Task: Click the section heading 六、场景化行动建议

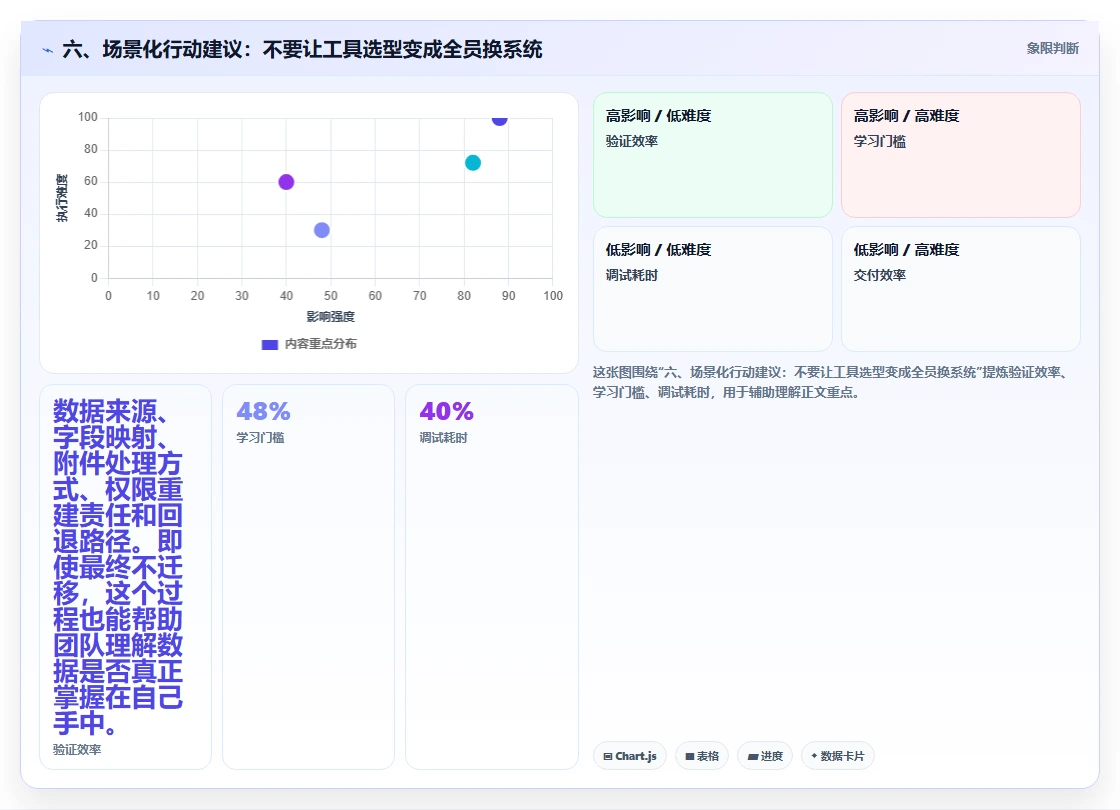Action: coord(302,49)
